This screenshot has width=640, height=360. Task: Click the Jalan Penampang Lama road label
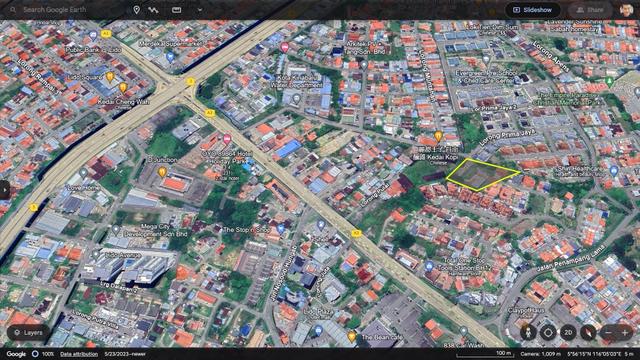(x=570, y=258)
